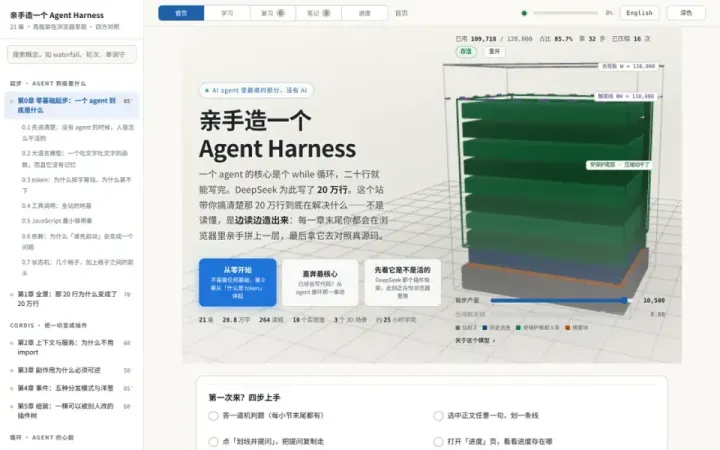This screenshot has height=450, width=720.
Task: Check 点「划线并提问」 step circle
Action: click(213, 442)
